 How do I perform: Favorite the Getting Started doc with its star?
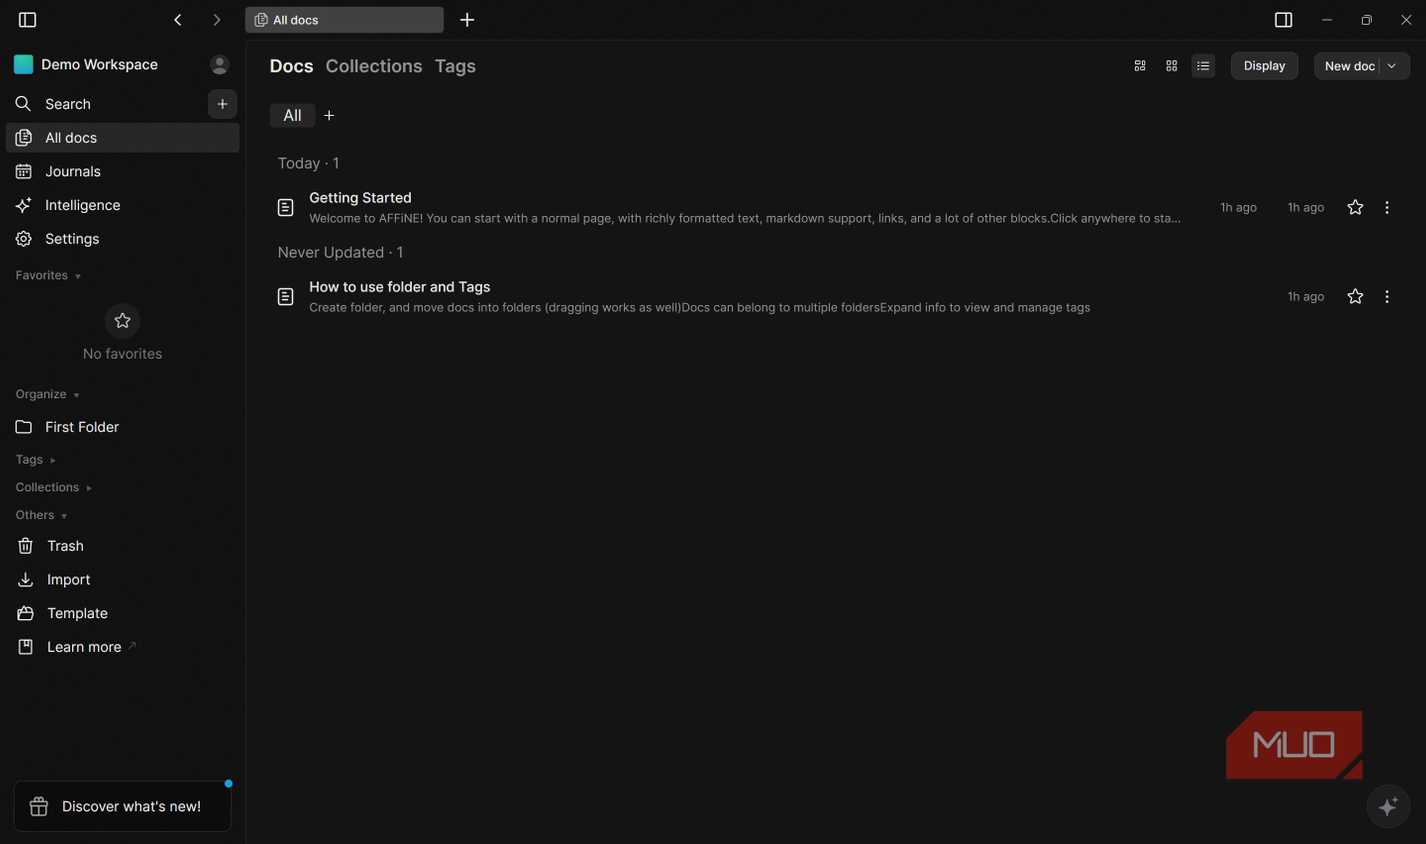(x=1355, y=208)
